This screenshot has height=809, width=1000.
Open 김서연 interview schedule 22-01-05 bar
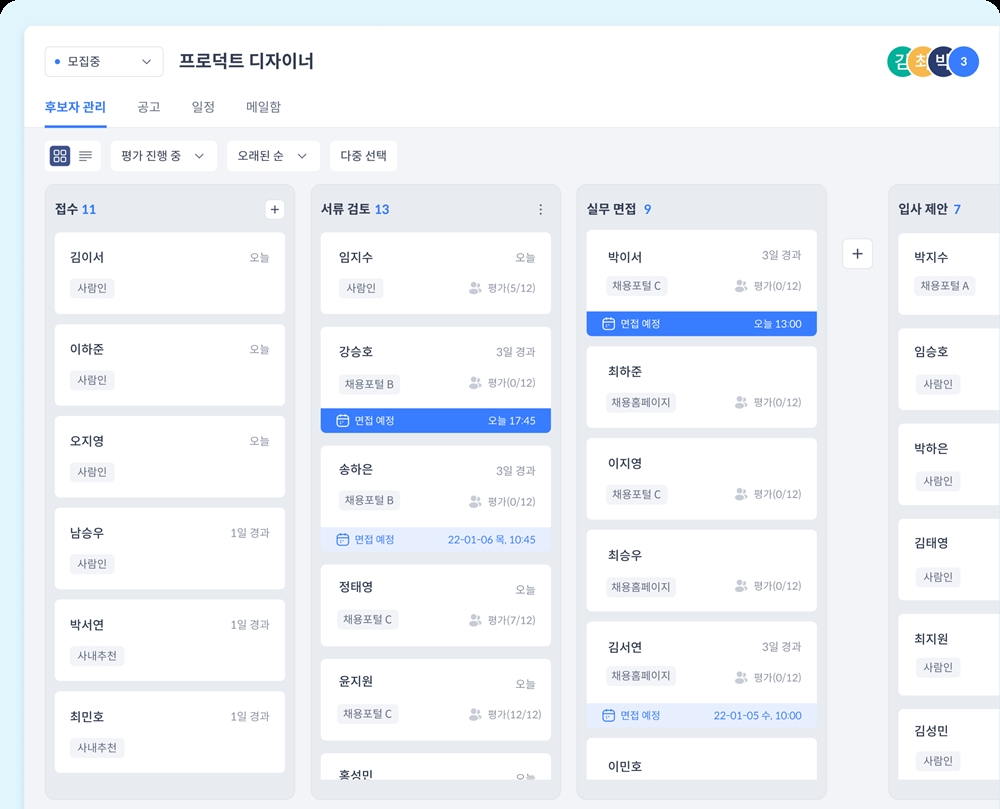(701, 716)
